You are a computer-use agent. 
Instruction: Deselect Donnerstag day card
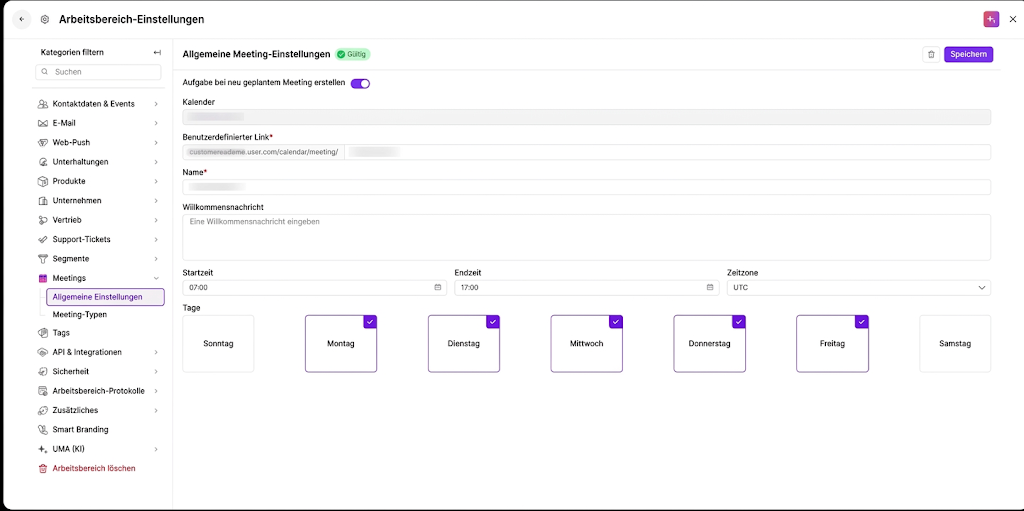coord(709,344)
